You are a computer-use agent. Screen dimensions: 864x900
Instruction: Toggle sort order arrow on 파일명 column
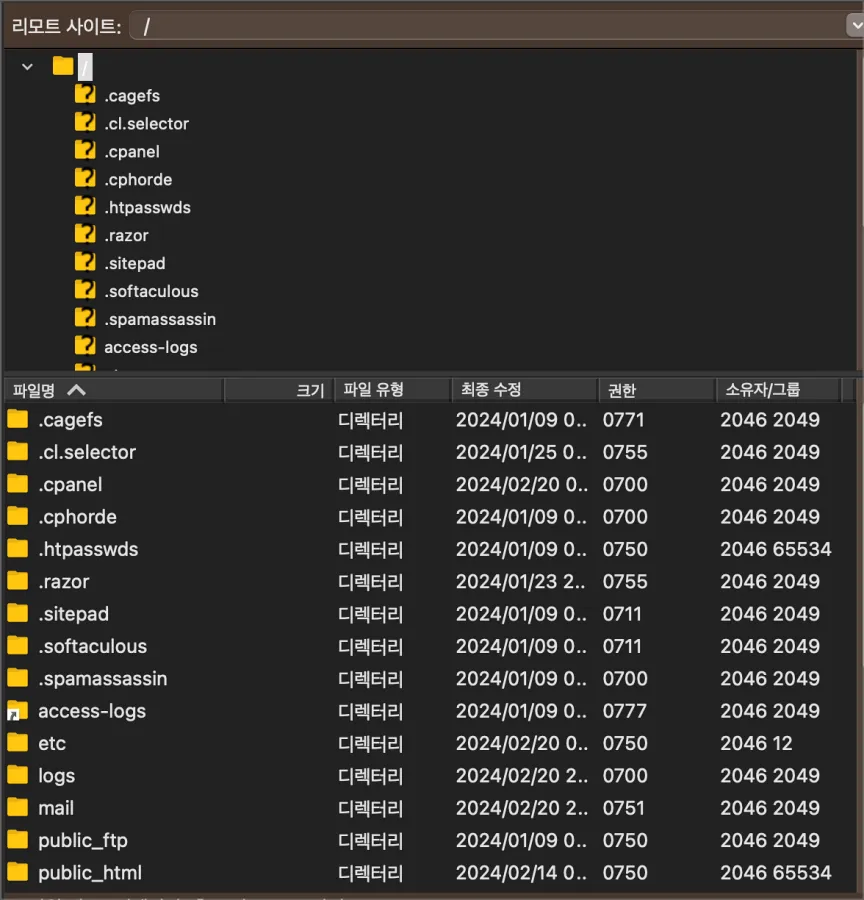point(77,390)
